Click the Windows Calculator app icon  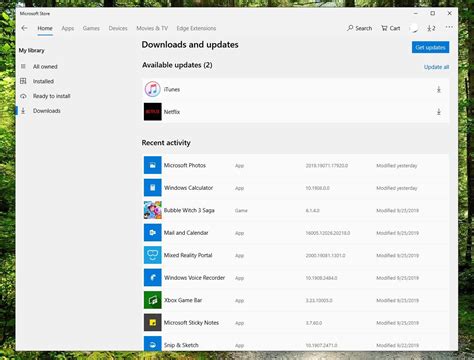[x=153, y=188]
